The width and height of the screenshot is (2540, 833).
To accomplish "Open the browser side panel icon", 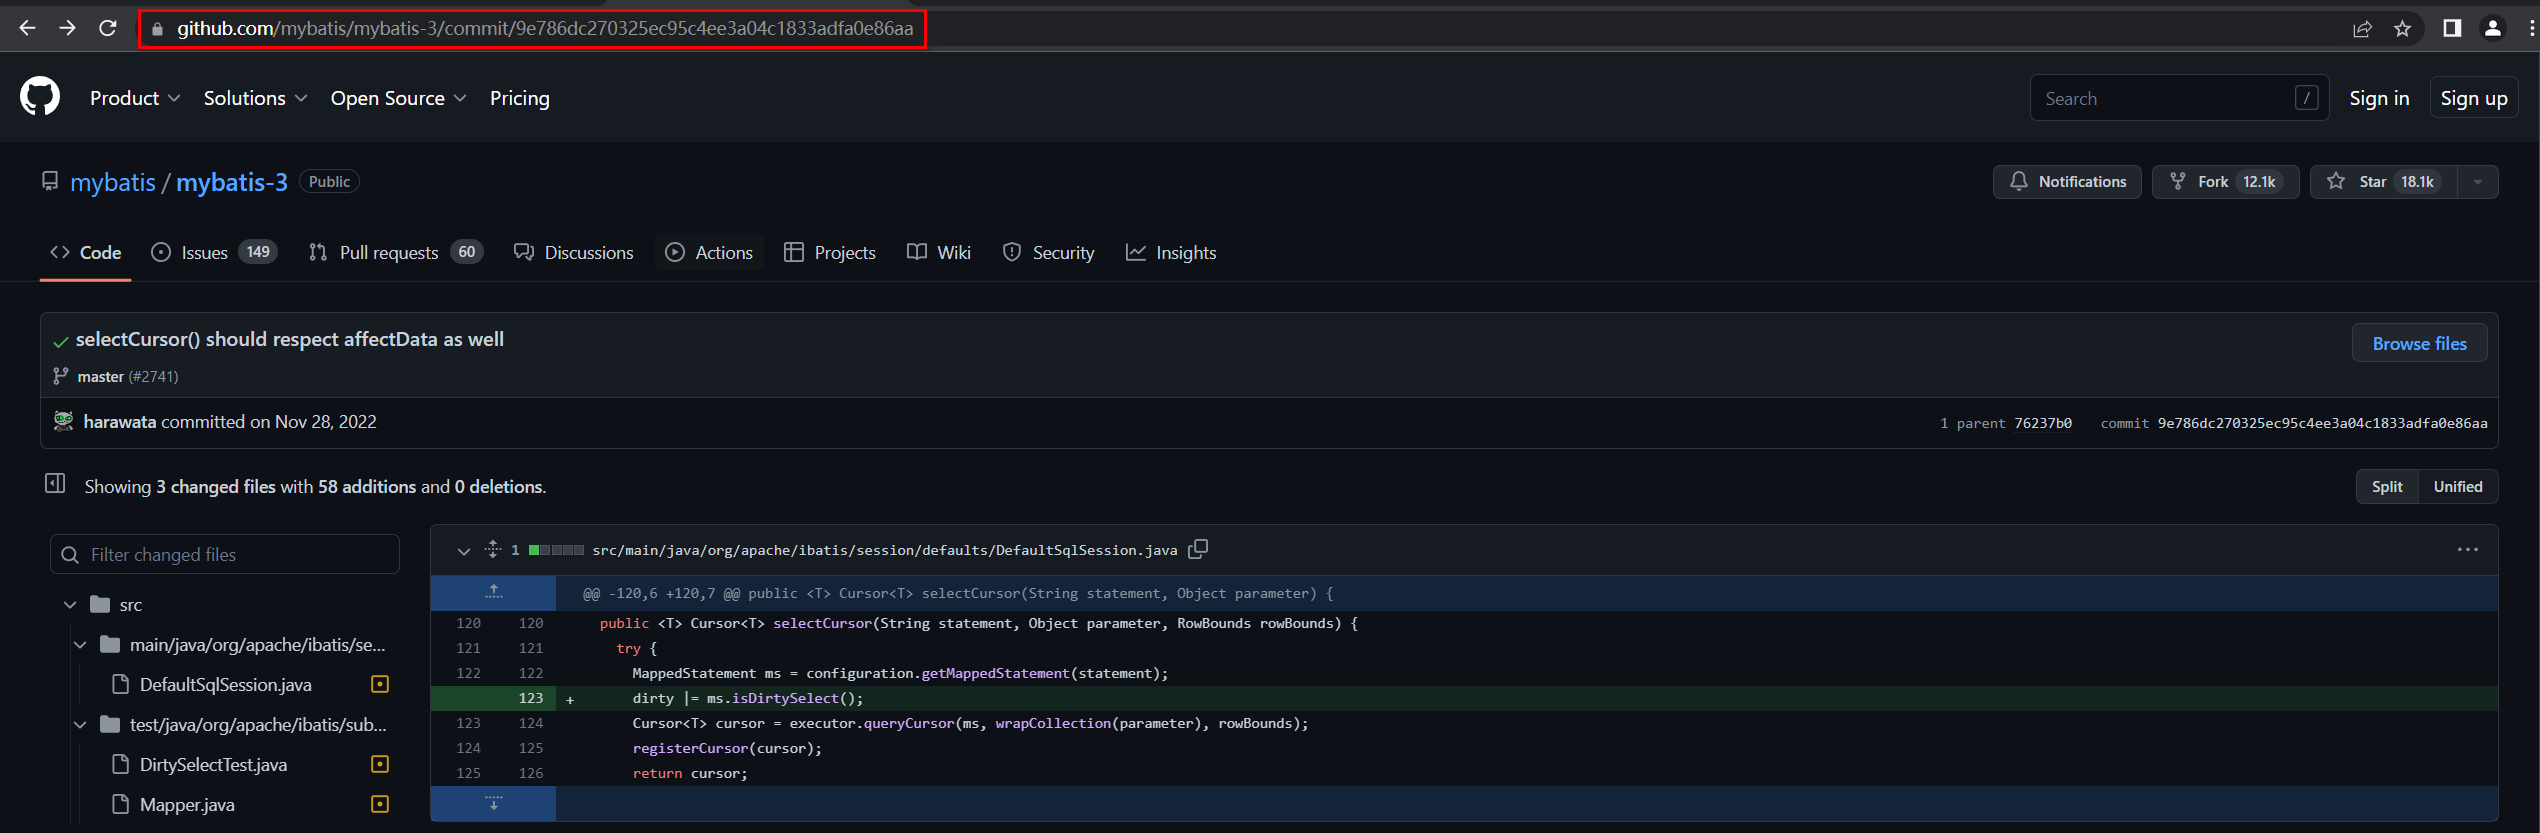I will pos(2452,28).
